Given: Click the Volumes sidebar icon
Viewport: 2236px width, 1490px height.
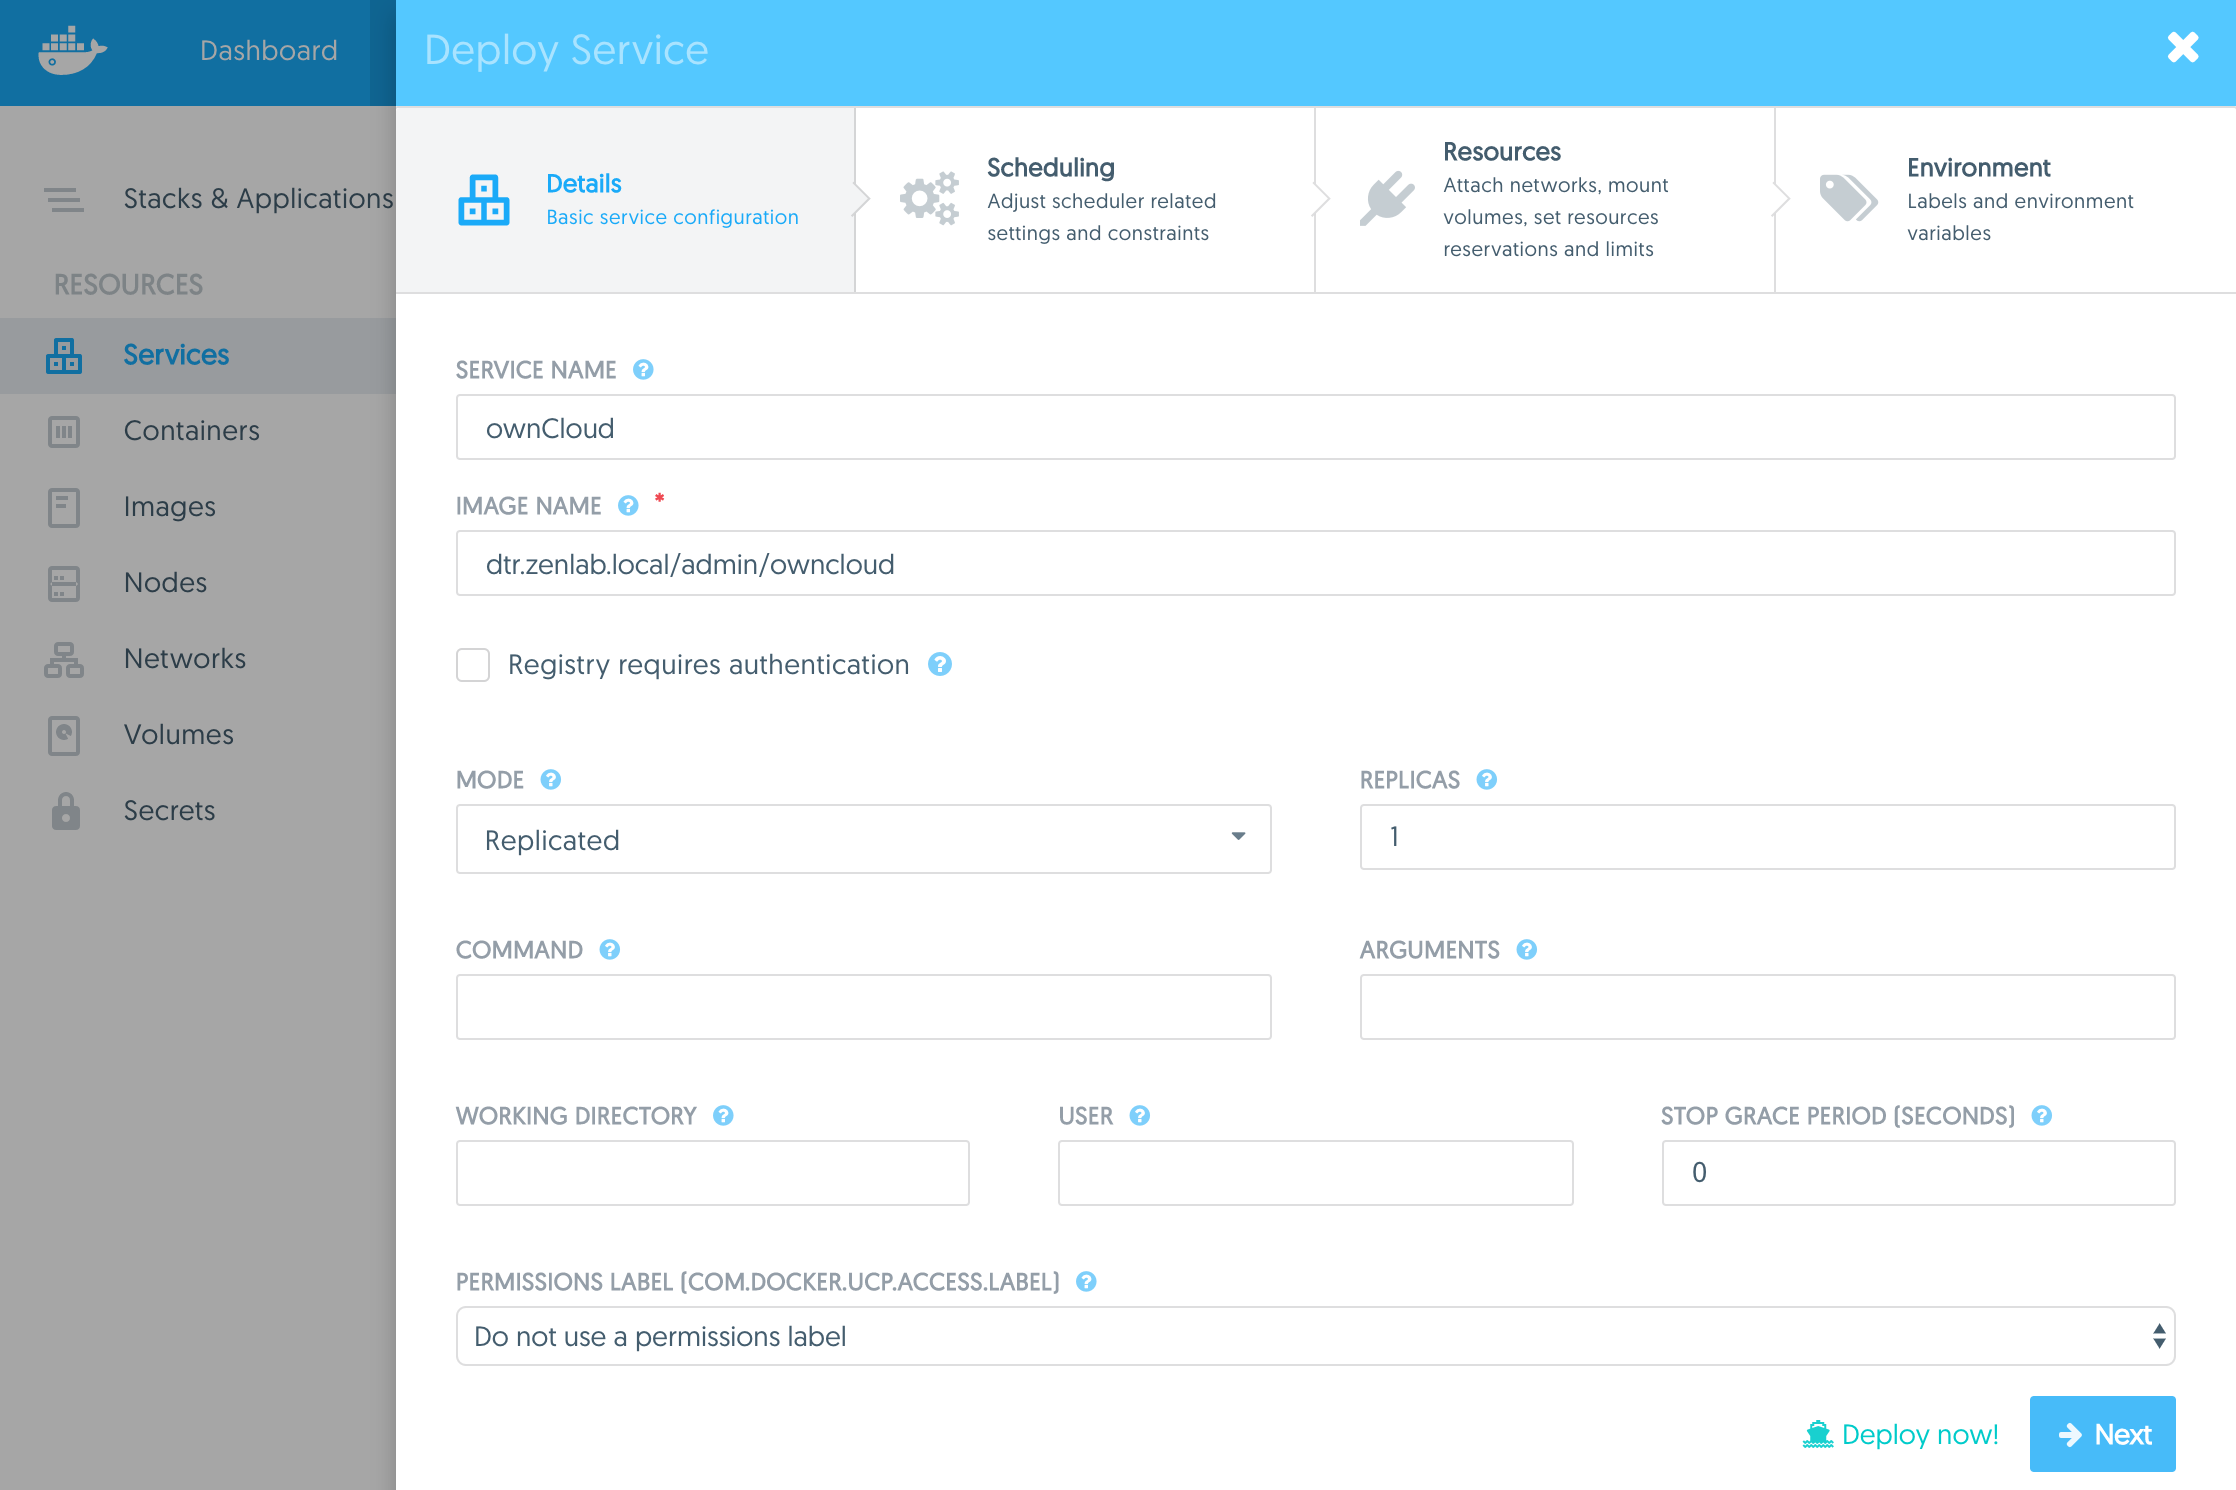Looking at the screenshot, I should point(64,735).
